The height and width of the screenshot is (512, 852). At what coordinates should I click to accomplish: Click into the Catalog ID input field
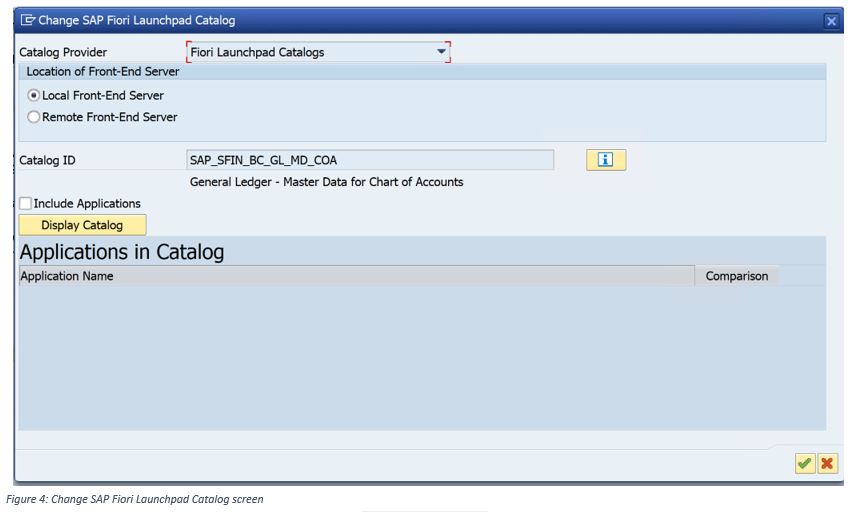coord(370,160)
